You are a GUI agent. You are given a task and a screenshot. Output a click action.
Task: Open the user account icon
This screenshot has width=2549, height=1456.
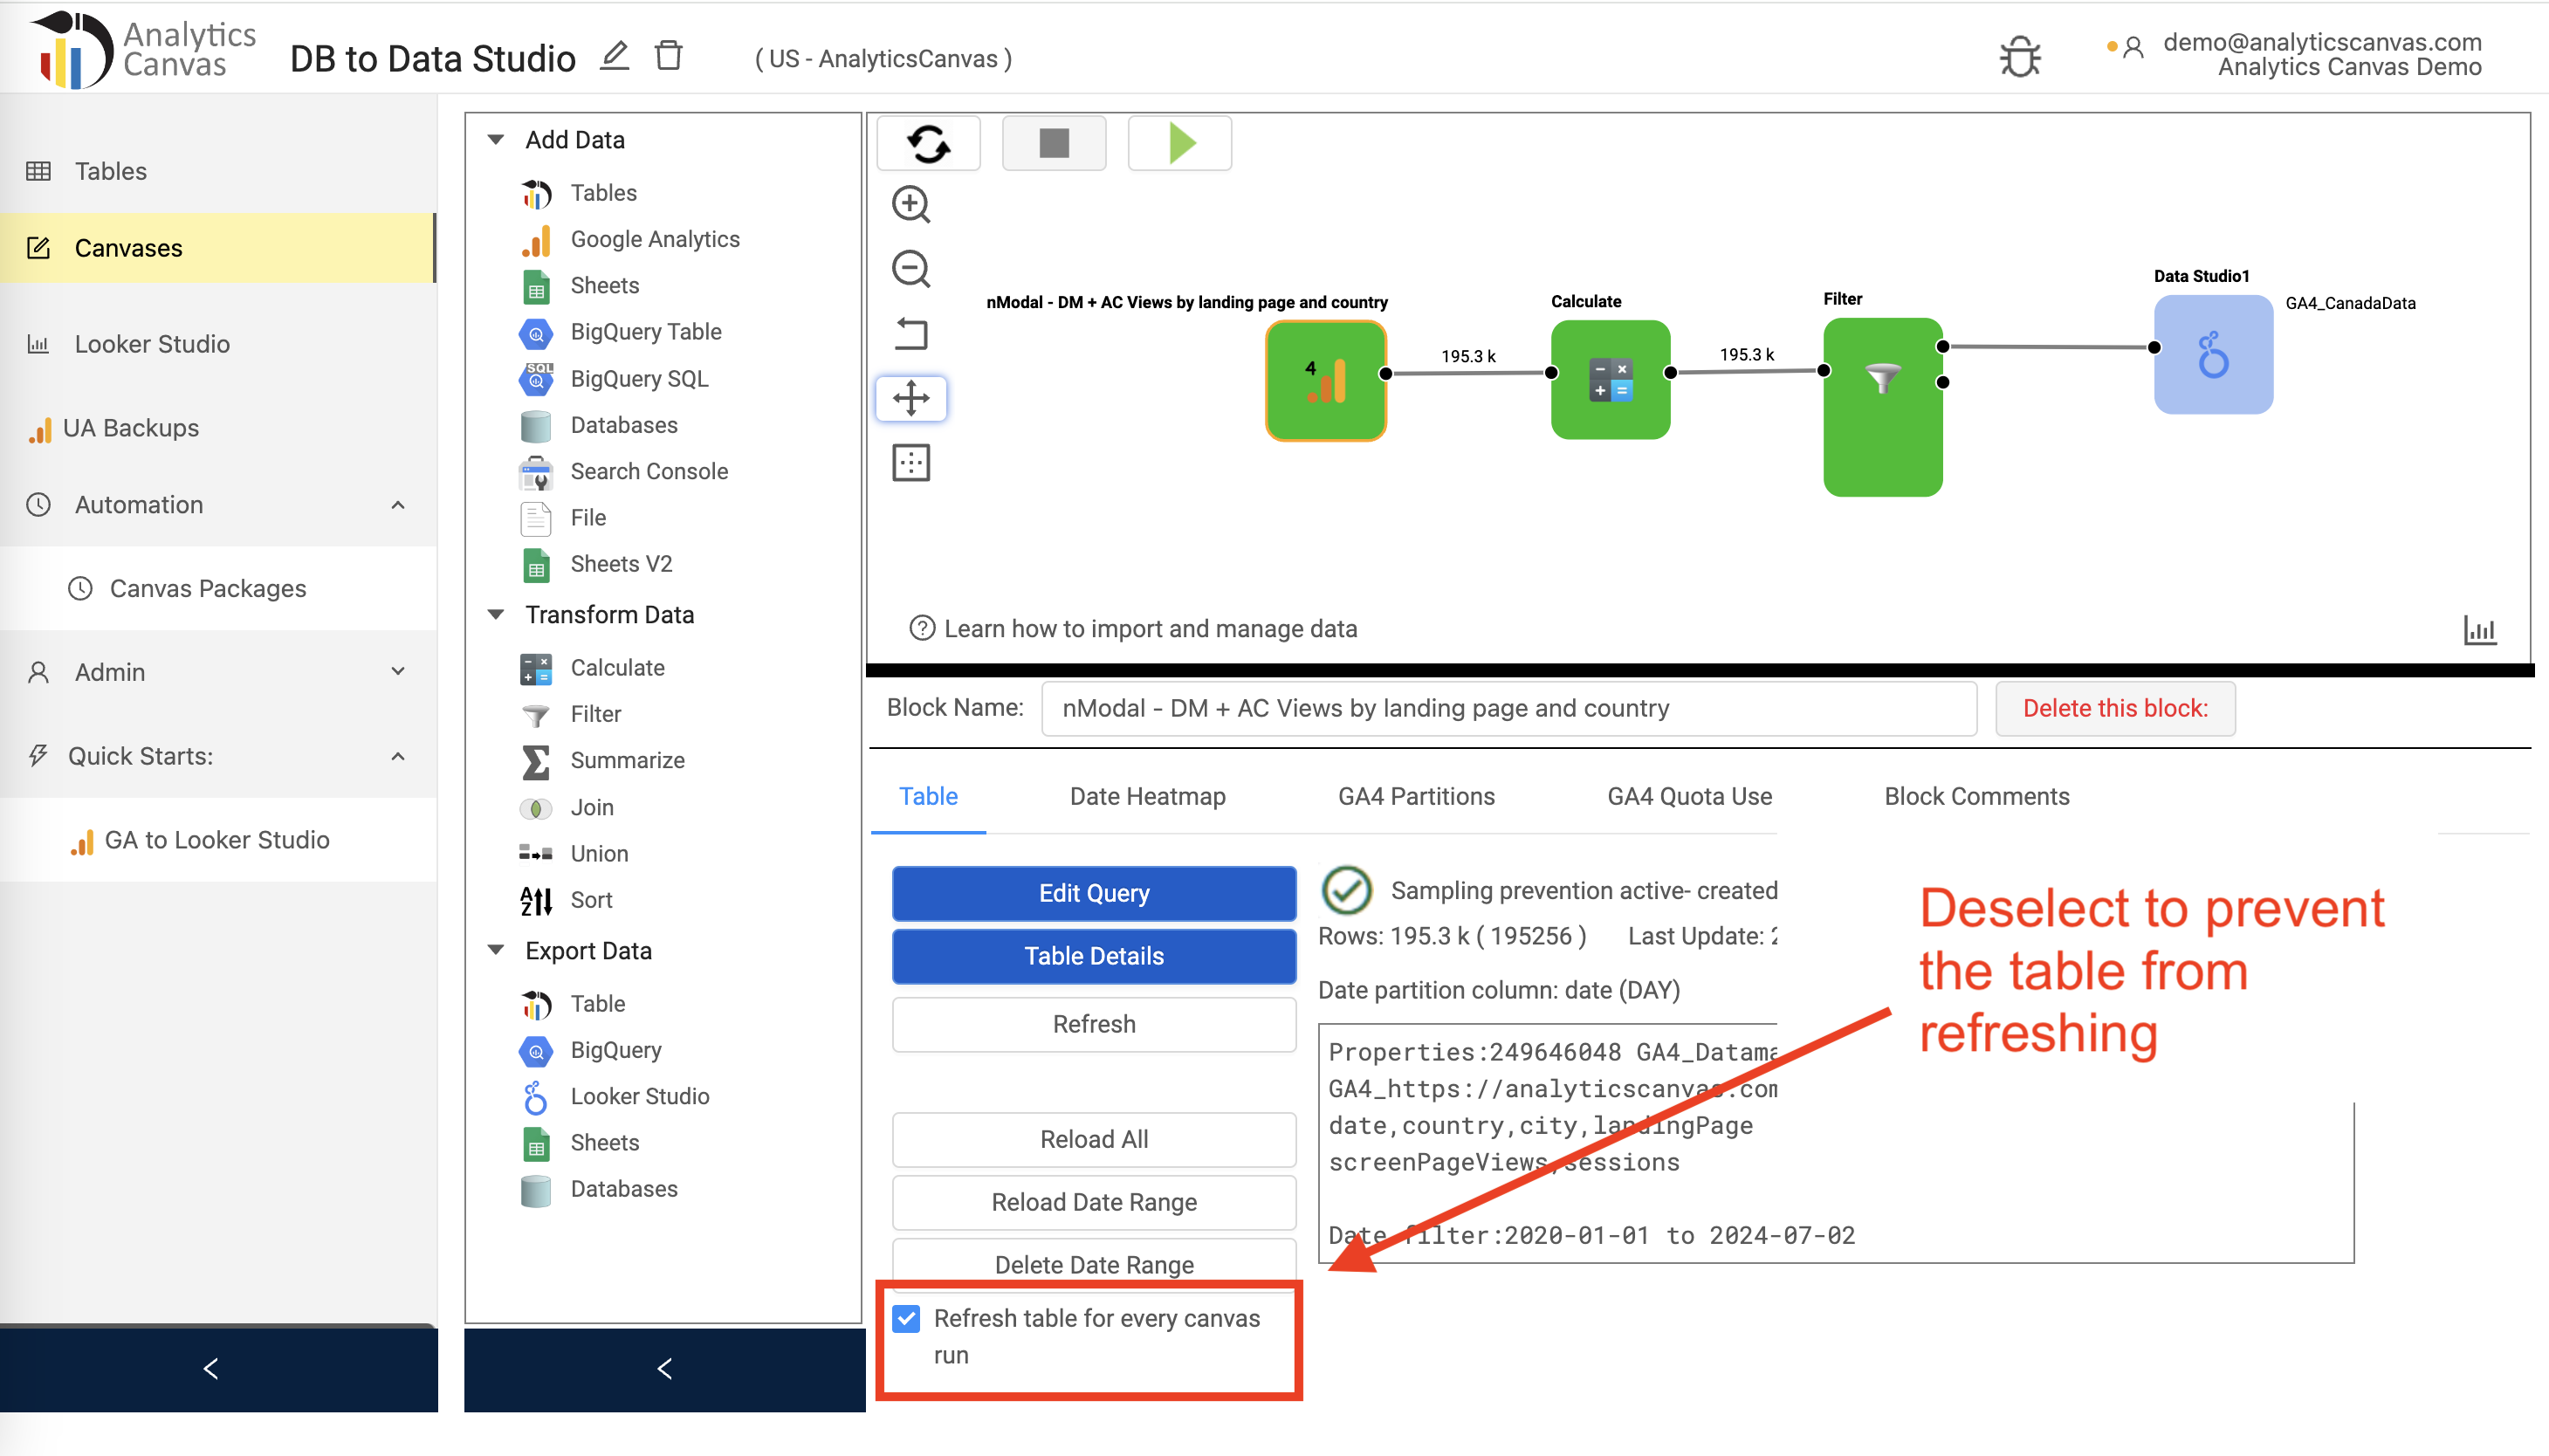pyautogui.click(x=2132, y=48)
